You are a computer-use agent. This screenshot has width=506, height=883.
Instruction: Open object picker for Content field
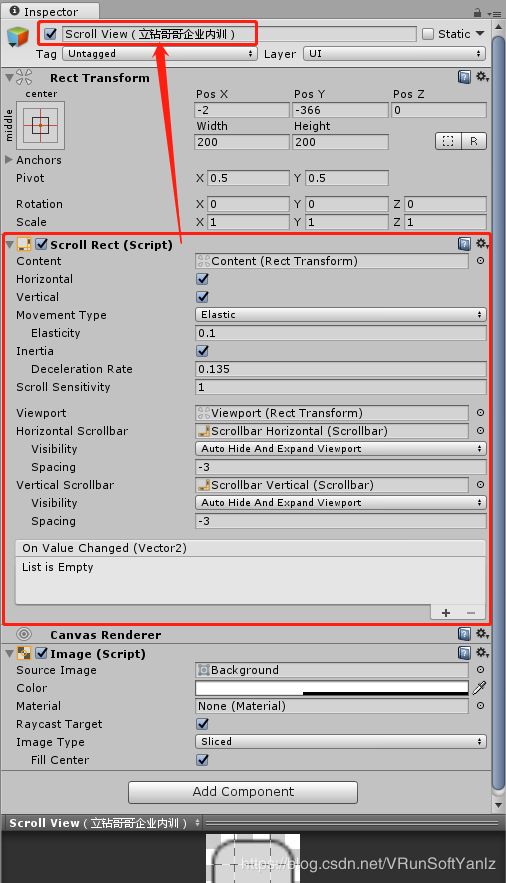coord(480,261)
